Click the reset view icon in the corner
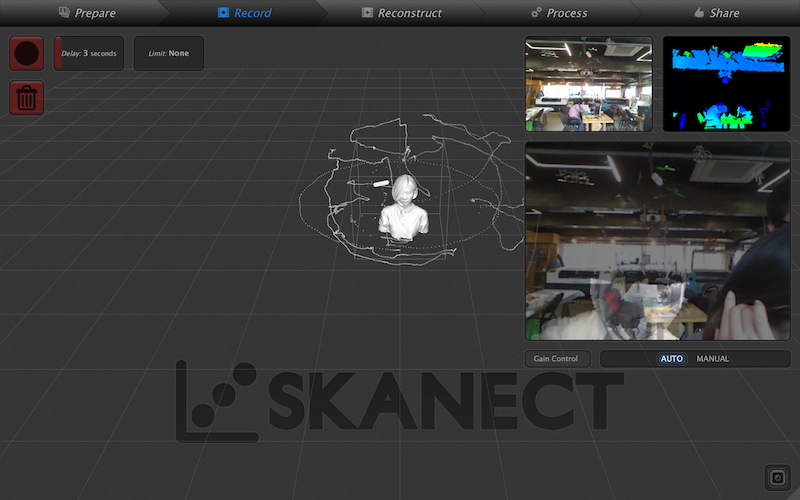The height and width of the screenshot is (500, 800). pyautogui.click(x=777, y=478)
